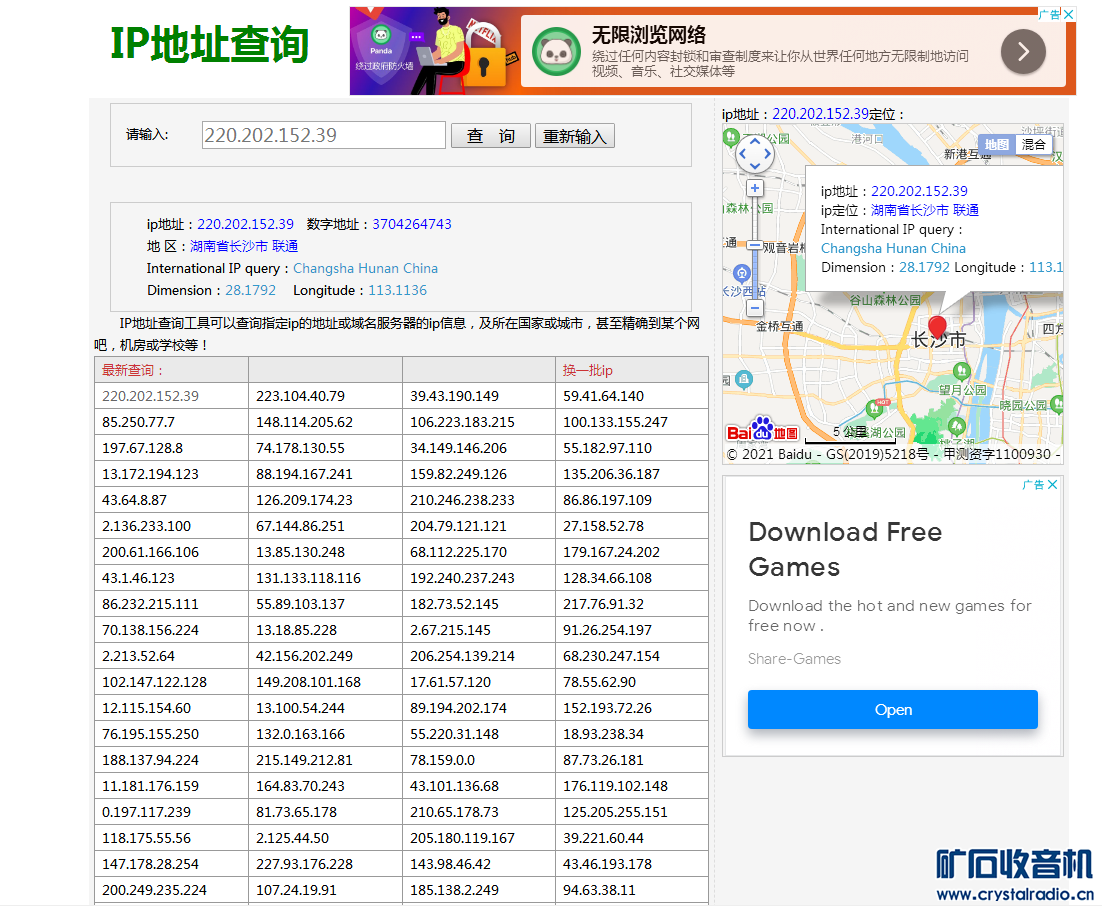Zoom out the map with the minus button

coord(755,308)
